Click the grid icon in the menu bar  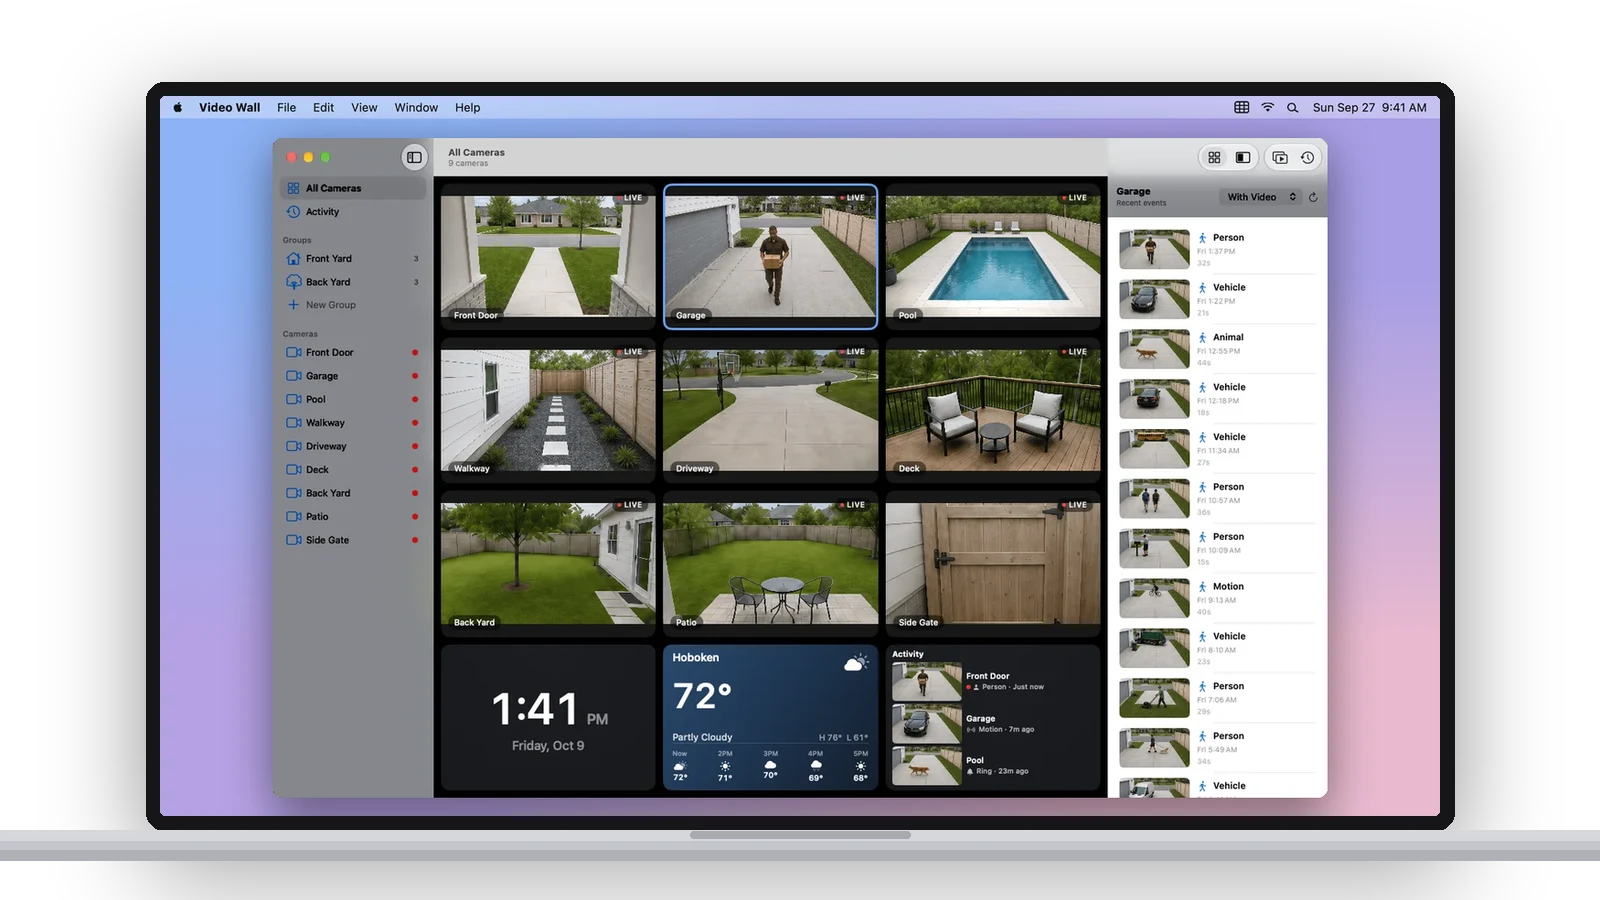(x=1241, y=107)
